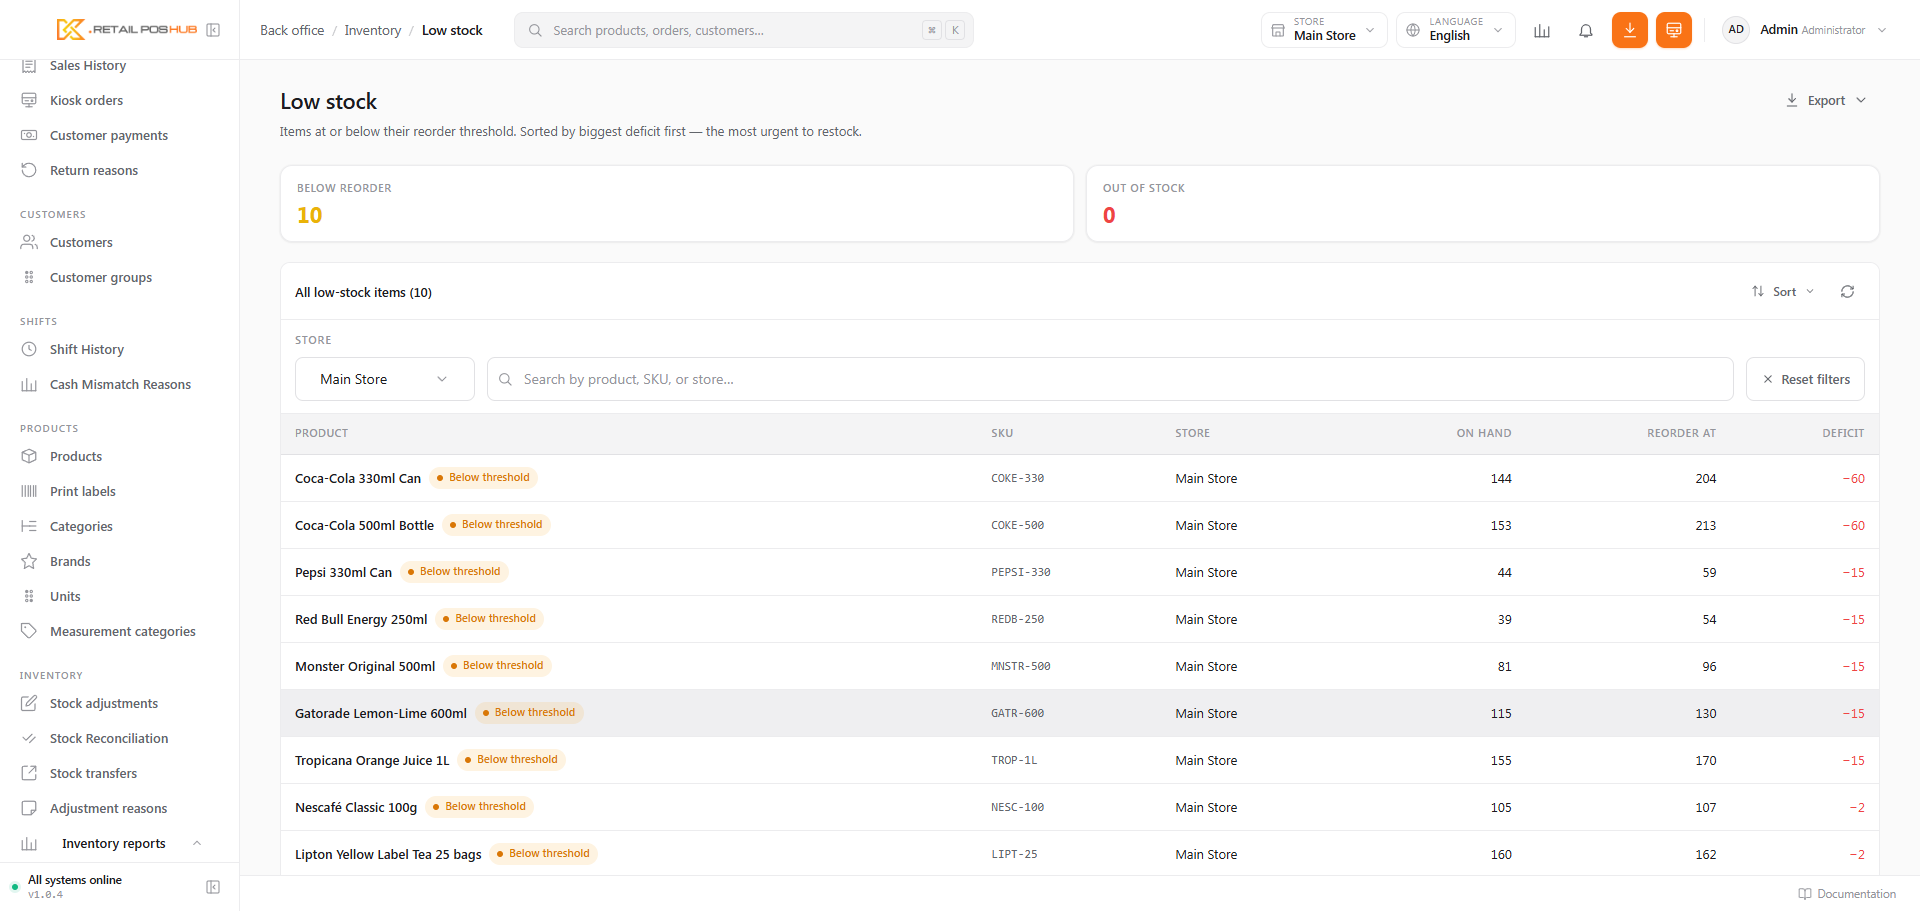Viewport: 1920px width, 911px height.
Task: Navigate to Units page
Action: click(x=65, y=597)
